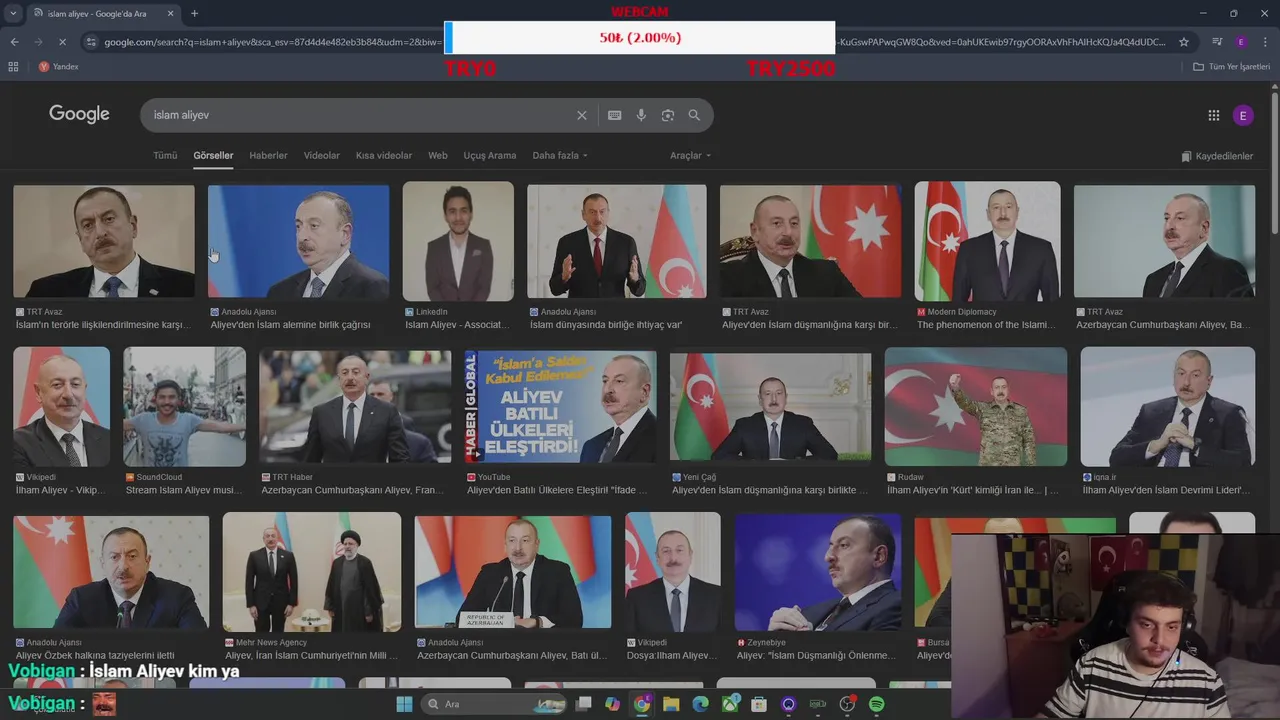The image size is (1280, 720).
Task: Open the Yandex bookmark
Action: (58, 66)
